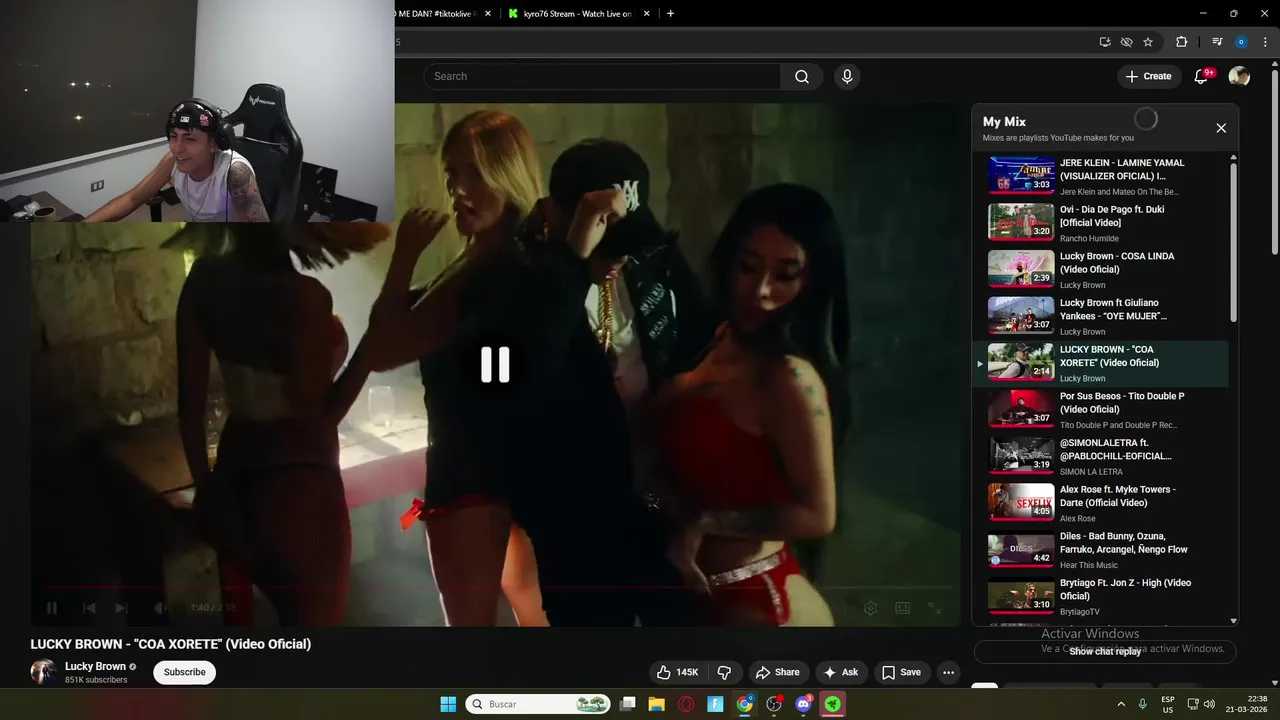1280x720 pixels.
Task: Switch ESP US keyboard language
Action: (1168, 704)
